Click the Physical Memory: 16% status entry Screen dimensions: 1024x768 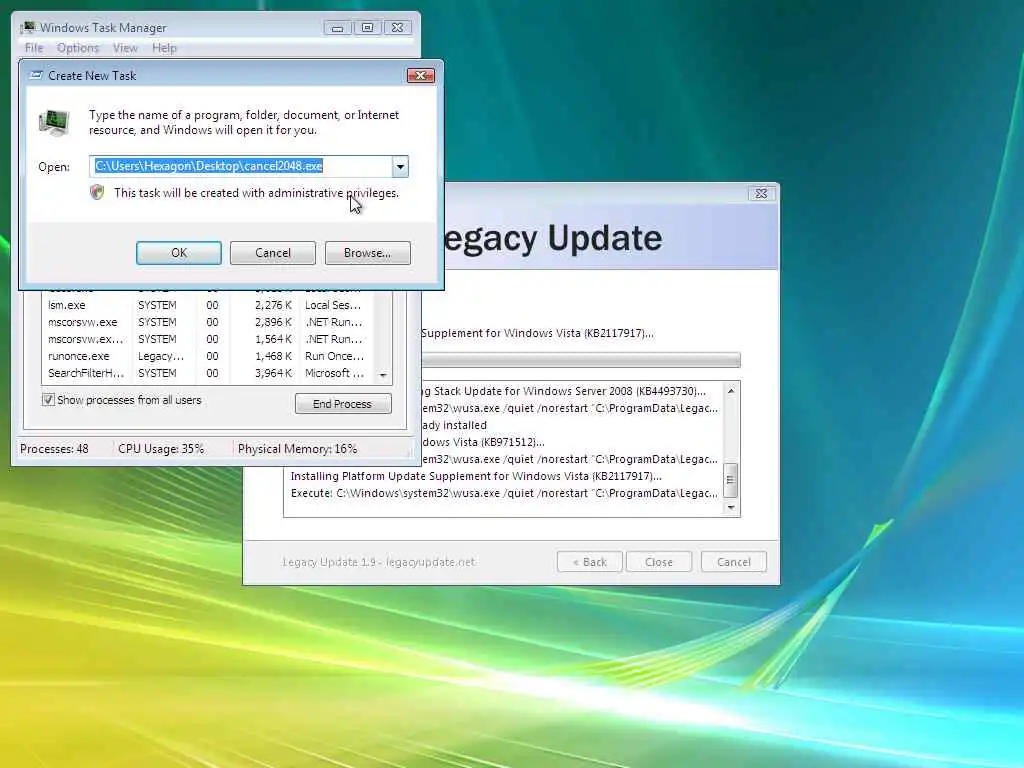297,449
